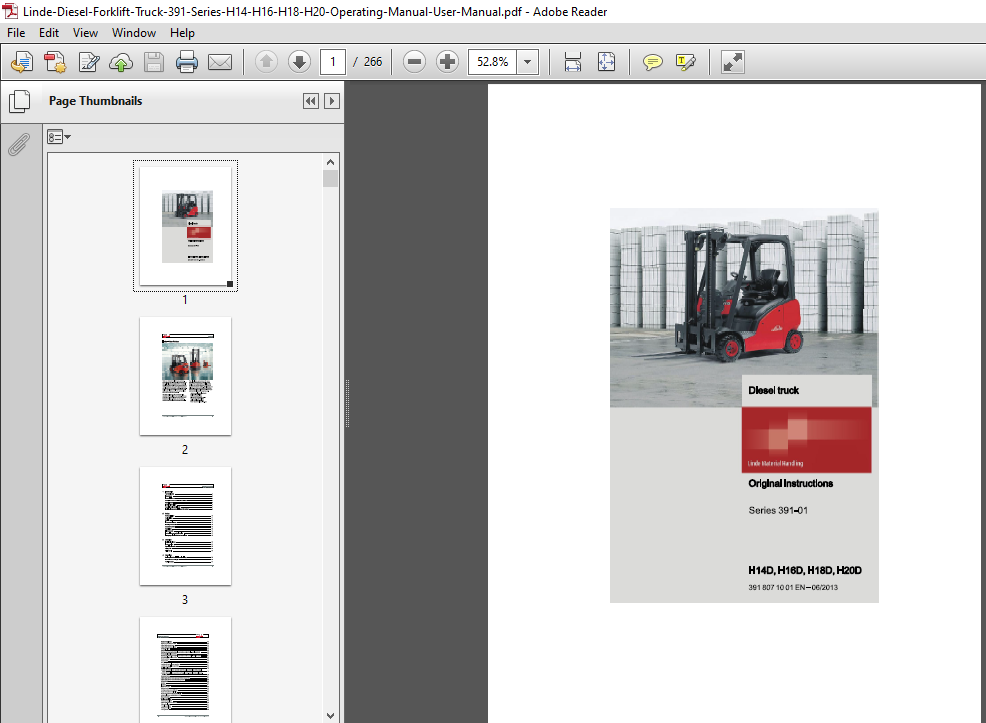The width and height of the screenshot is (986, 723).
Task: Click the Adobe Reader PDF title icon
Action: 10,11
